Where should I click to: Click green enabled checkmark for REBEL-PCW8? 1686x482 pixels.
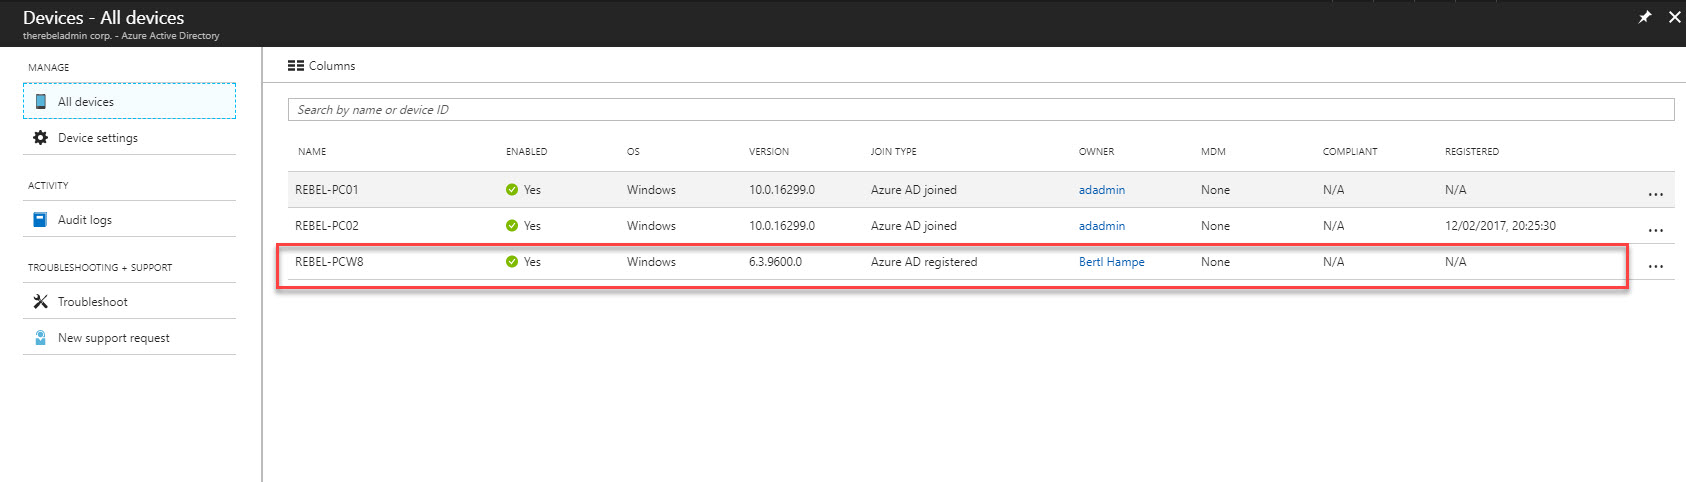coord(512,261)
